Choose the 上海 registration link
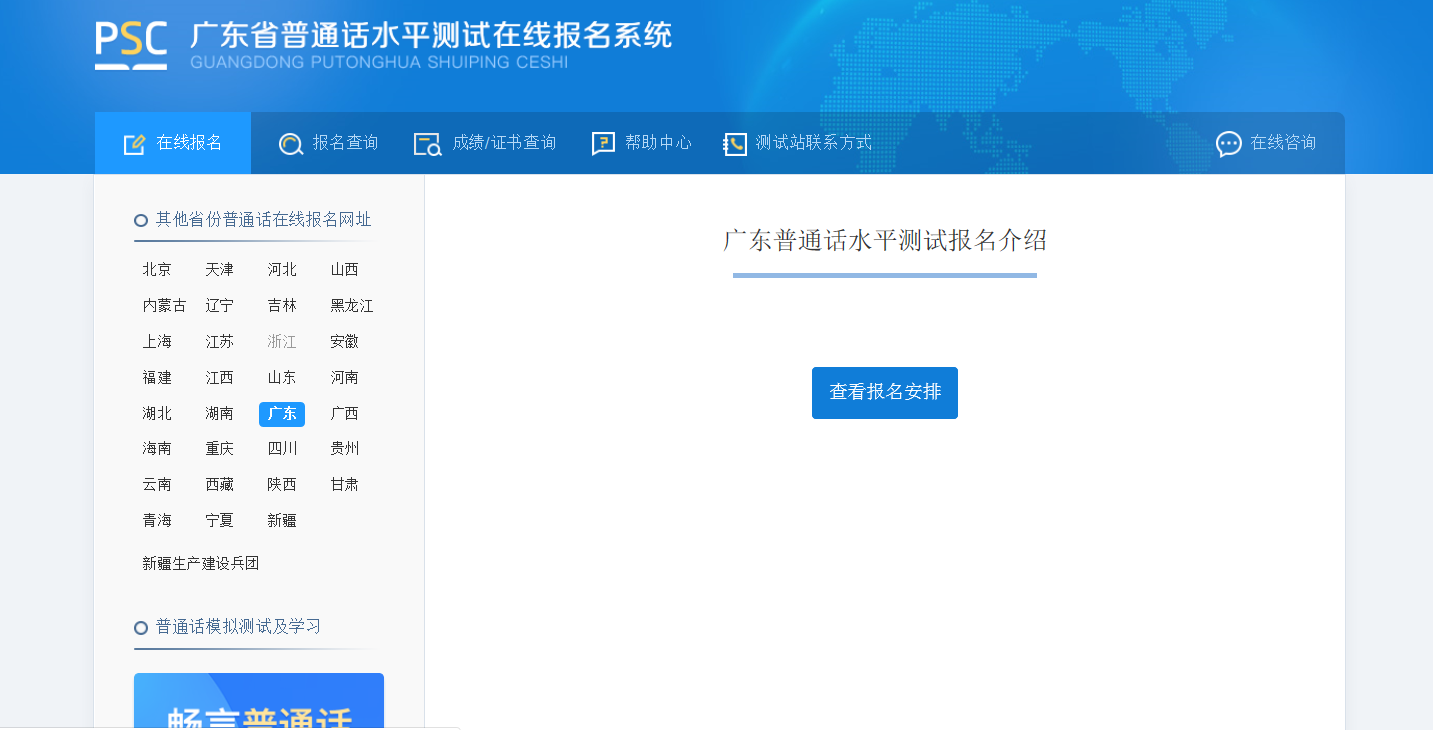Screen dimensions: 1433x730 tap(157, 342)
